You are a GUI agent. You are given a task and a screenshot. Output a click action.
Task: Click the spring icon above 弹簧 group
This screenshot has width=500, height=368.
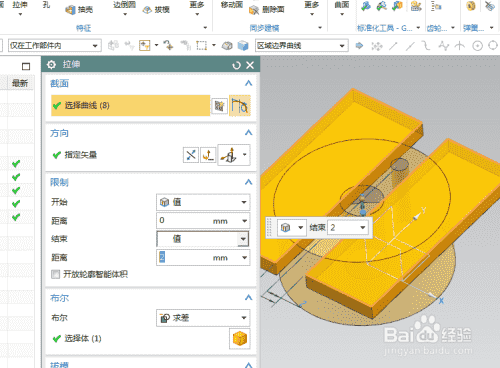[471, 6]
